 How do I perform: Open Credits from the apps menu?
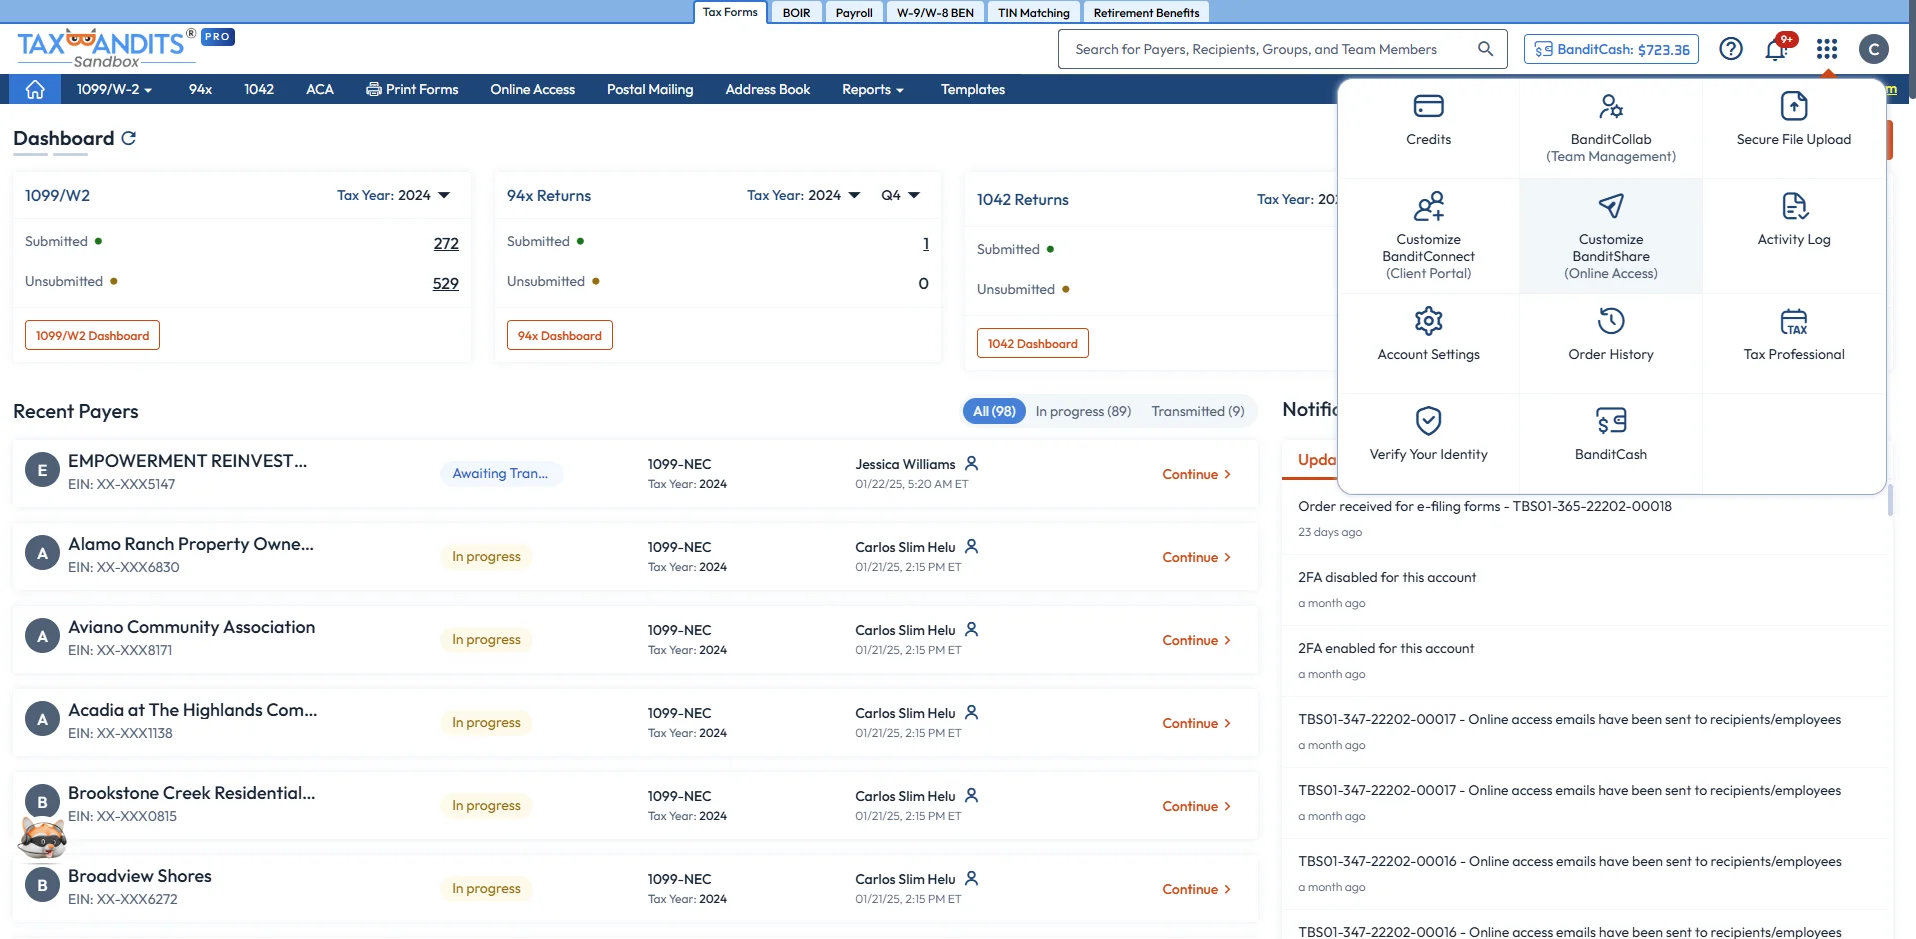coord(1428,121)
